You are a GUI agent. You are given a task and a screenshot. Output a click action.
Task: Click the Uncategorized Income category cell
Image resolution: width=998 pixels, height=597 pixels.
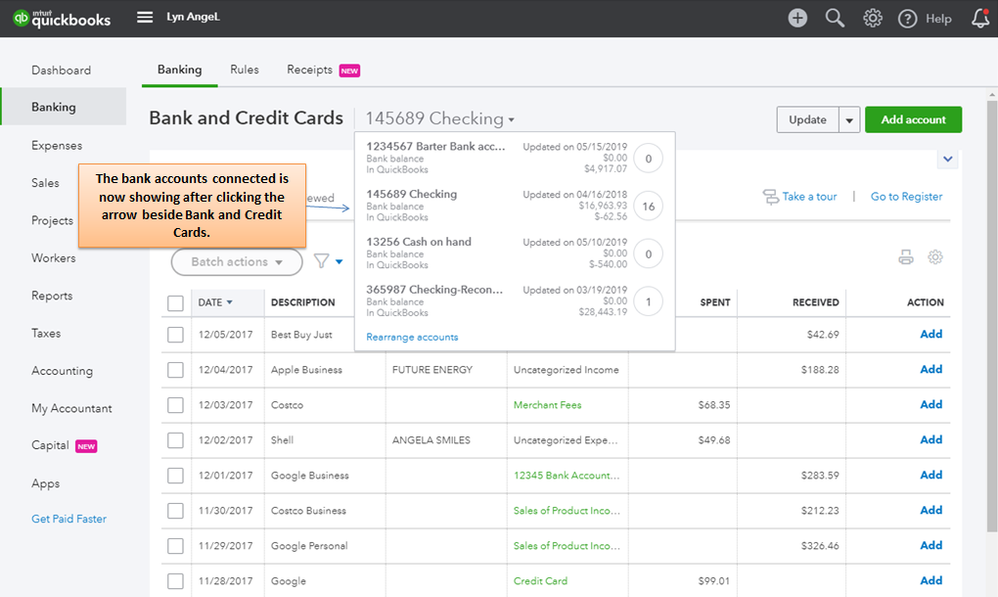[x=566, y=370]
